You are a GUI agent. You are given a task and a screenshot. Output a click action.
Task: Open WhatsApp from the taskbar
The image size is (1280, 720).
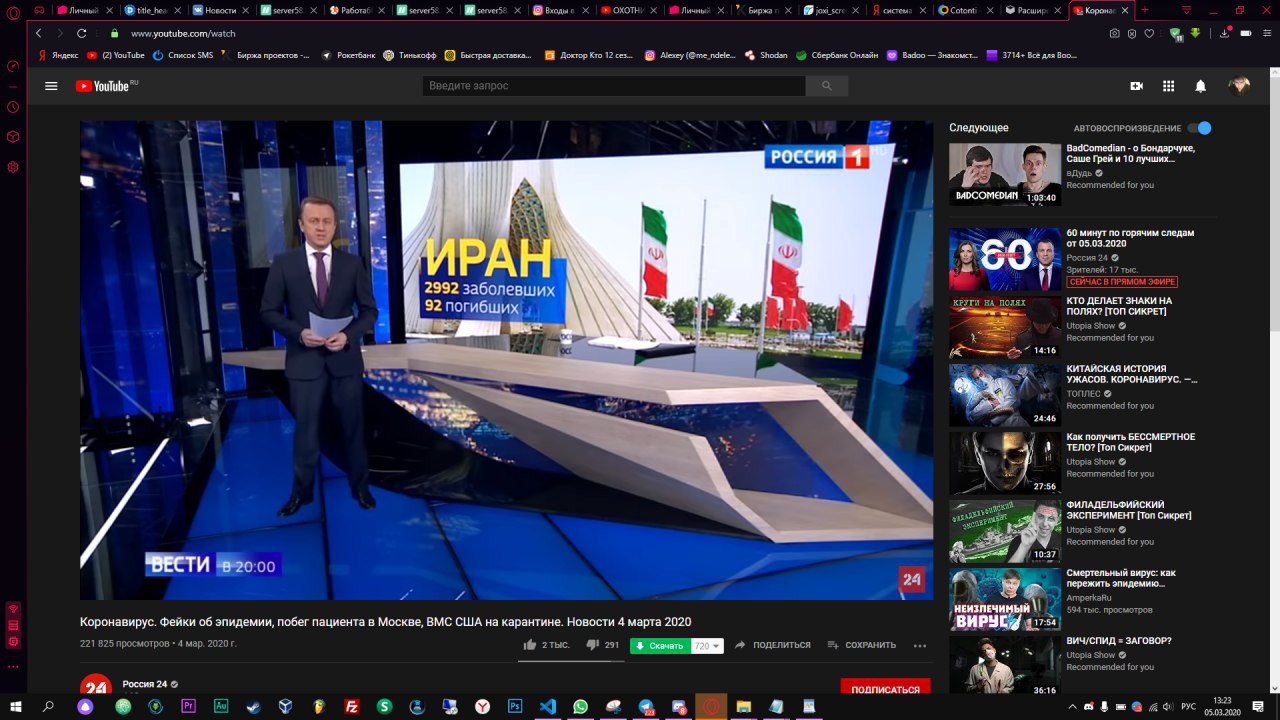point(581,706)
